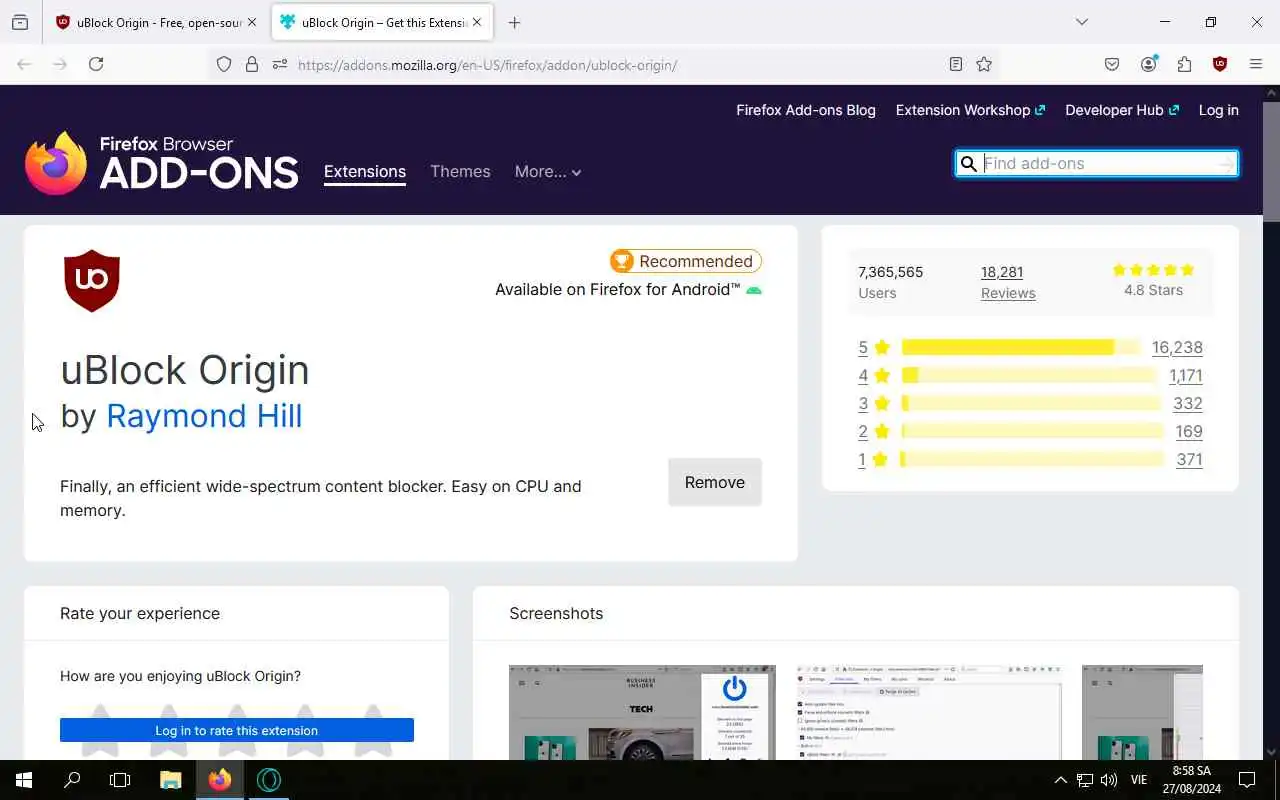Click the uBlock Origin toolbar icon

tap(1220, 64)
